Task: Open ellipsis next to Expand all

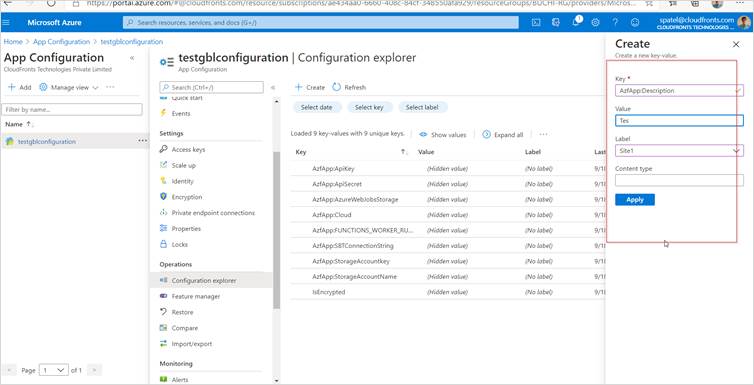Action: tap(543, 135)
